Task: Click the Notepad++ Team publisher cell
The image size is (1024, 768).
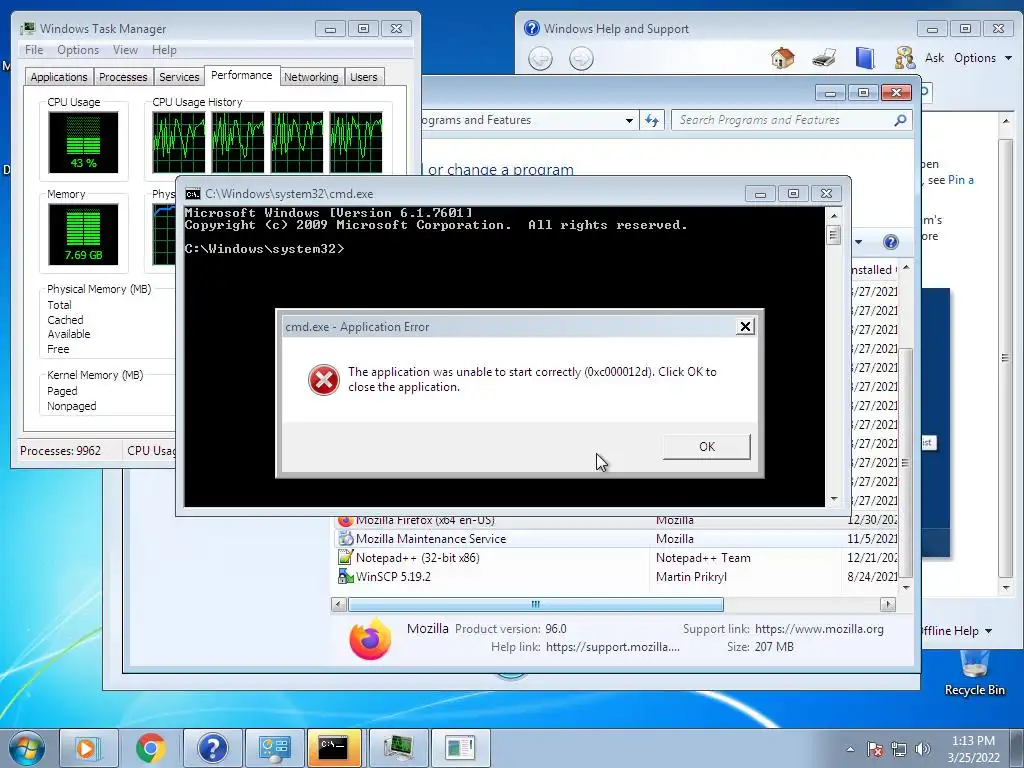Action: (x=703, y=558)
